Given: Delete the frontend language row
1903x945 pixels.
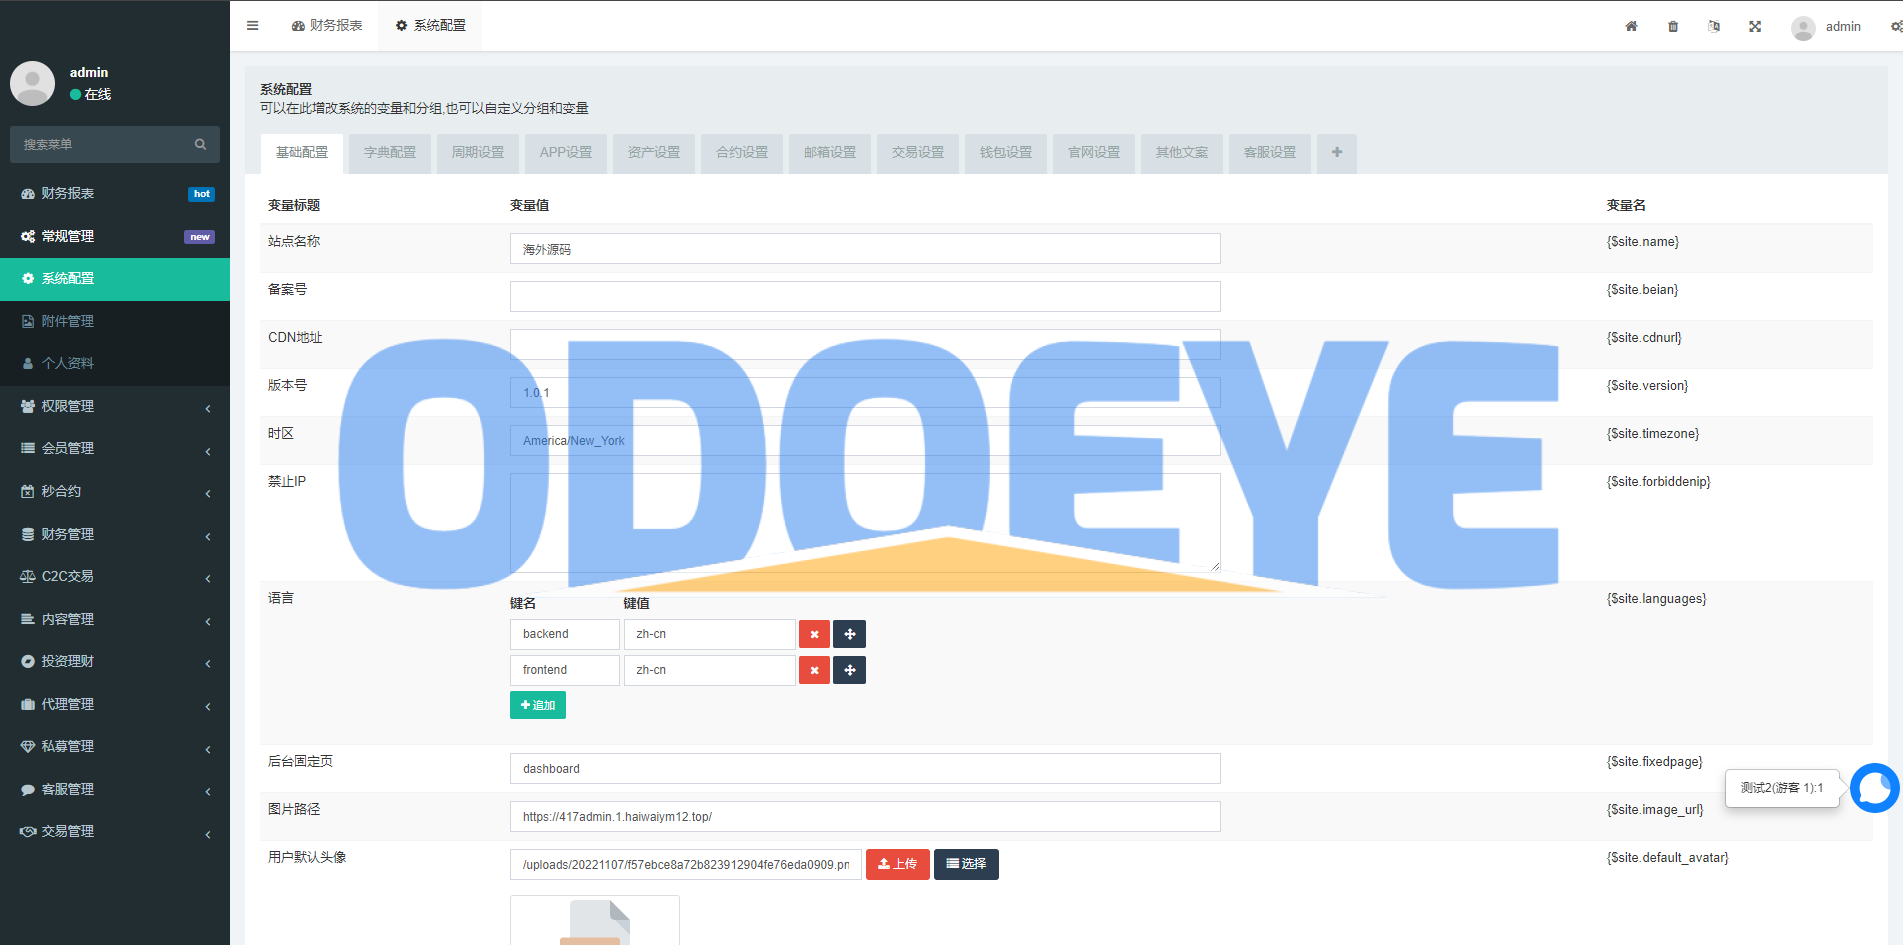Looking at the screenshot, I should coord(814,670).
